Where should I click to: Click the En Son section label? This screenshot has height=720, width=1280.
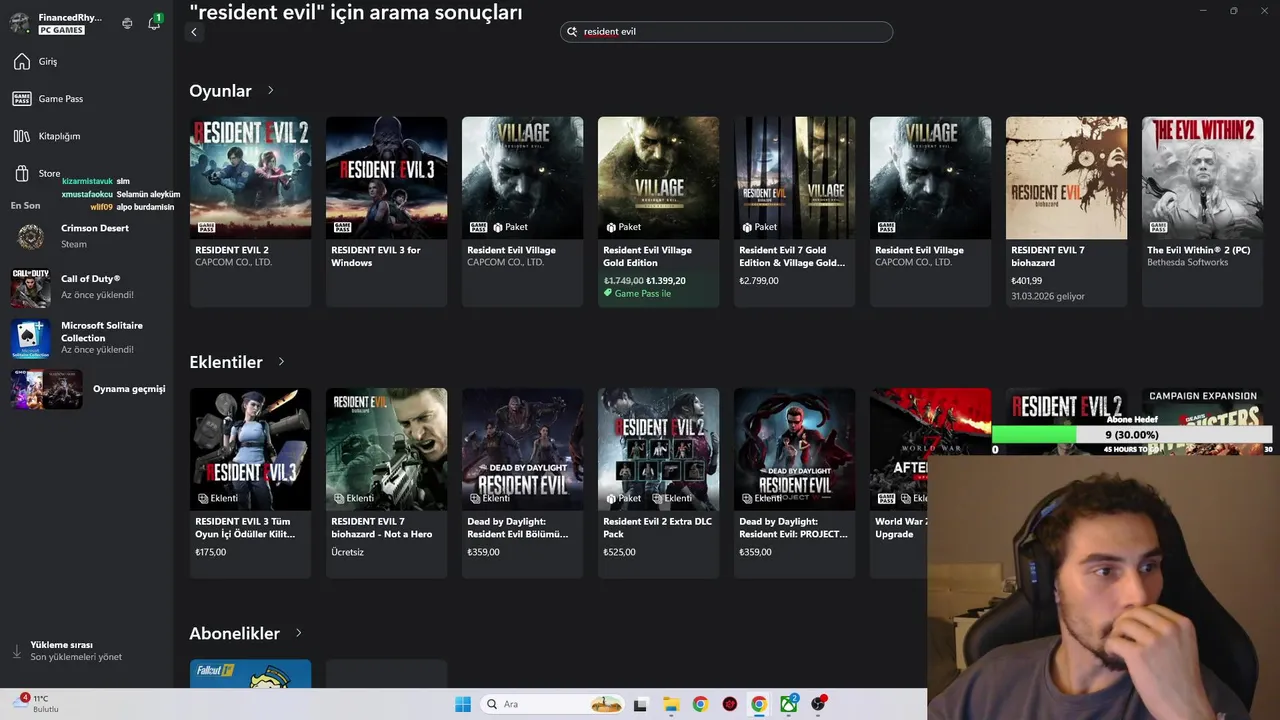click(x=26, y=206)
